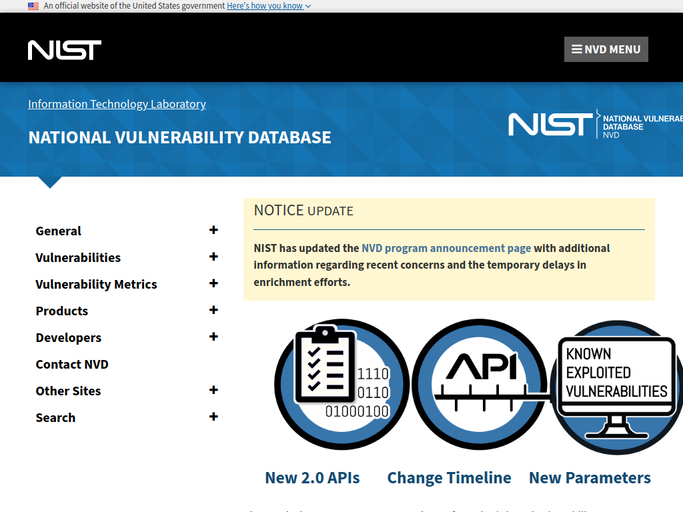Expand the Vulnerabilities plus icon

coord(213,257)
